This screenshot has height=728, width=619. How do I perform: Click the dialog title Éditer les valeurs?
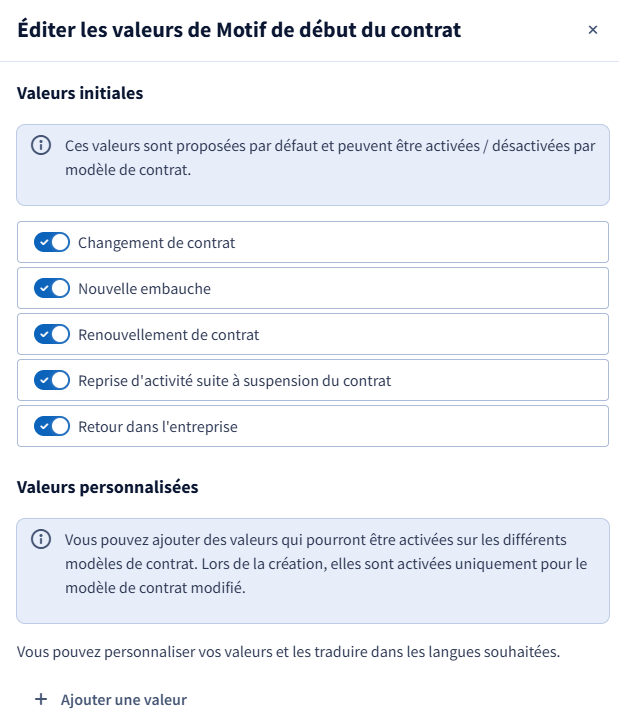[239, 30]
